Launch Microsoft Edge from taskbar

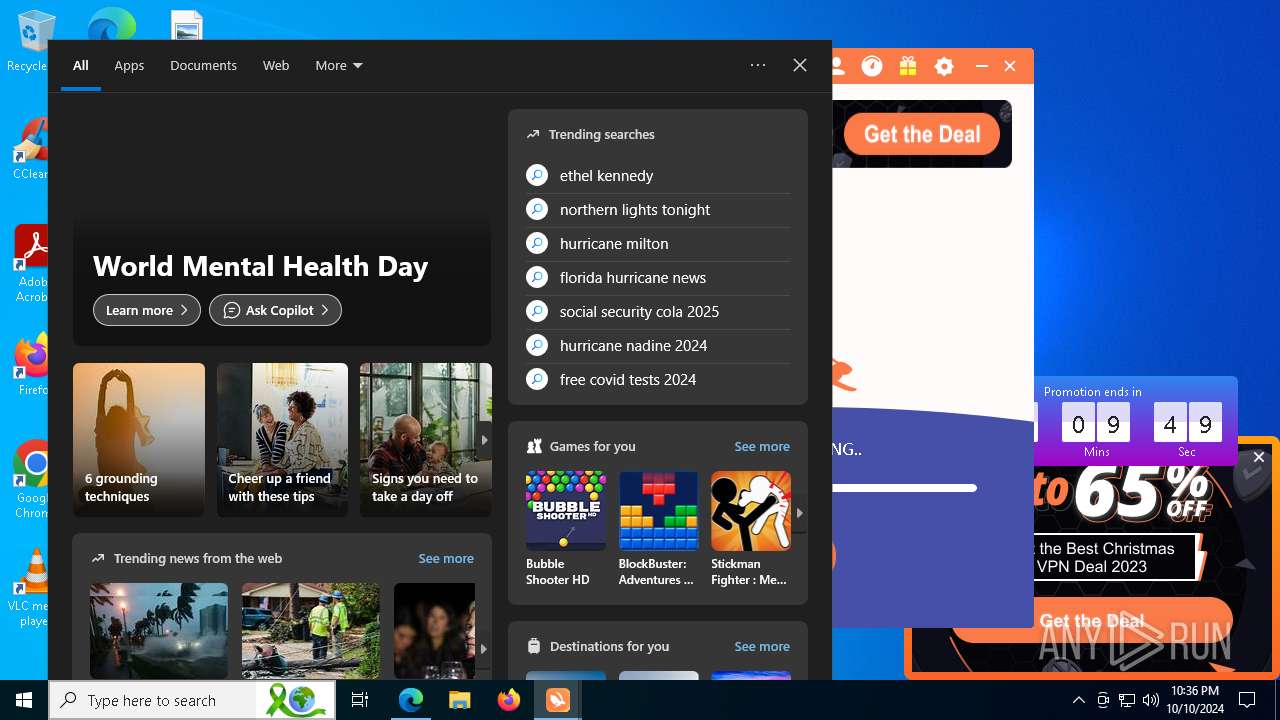pyautogui.click(x=411, y=700)
